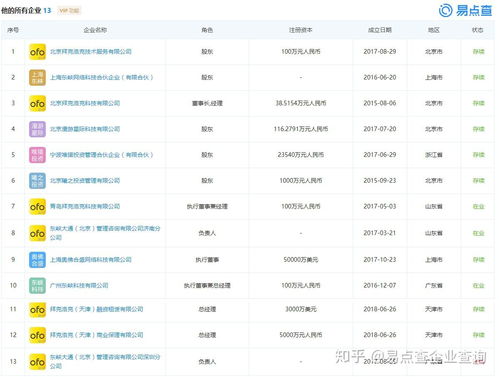Click the blue company logo in row 6

(x=37, y=181)
